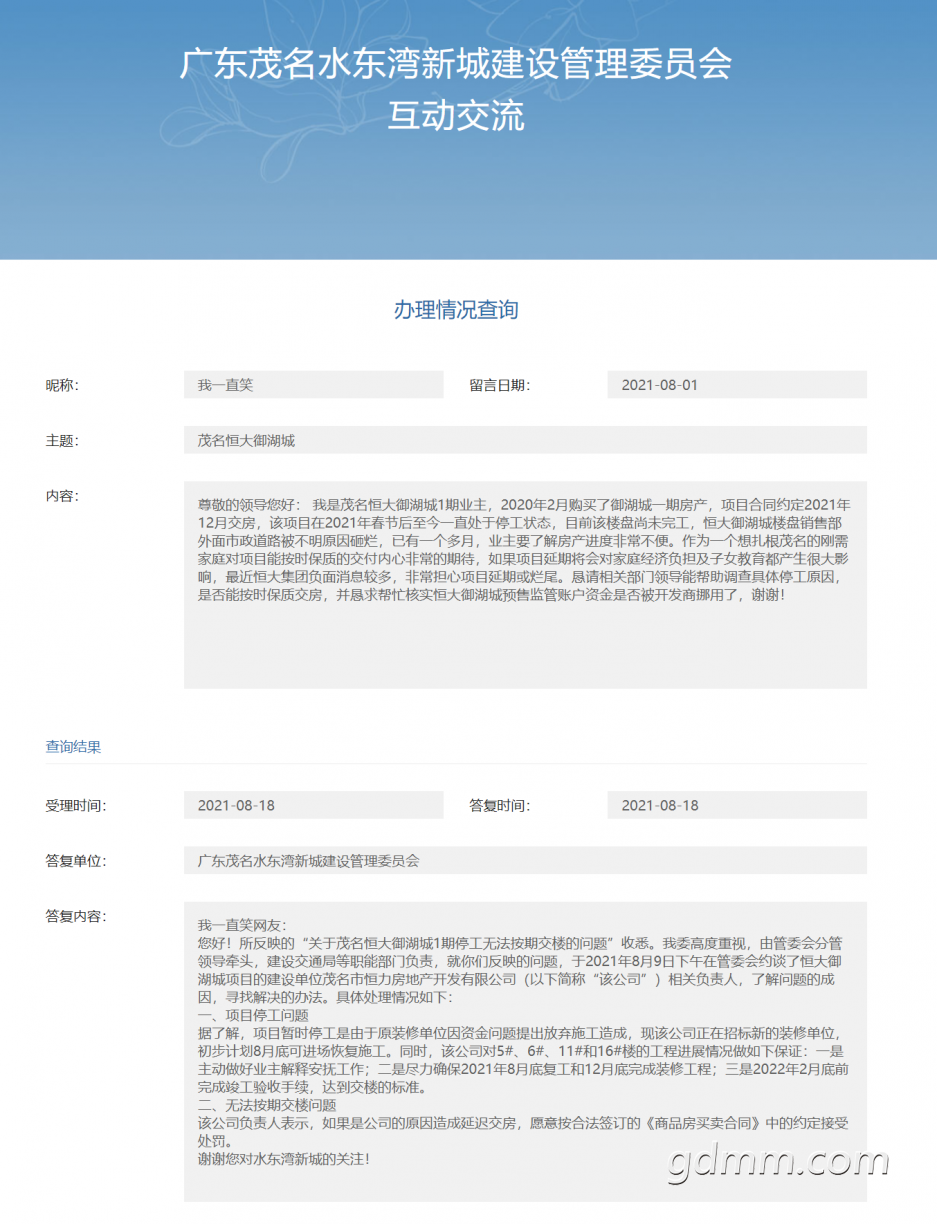This screenshot has height=1224, width=937.
Task: Click the line 二、无法按期交楼问题 in the reply
Action: coord(267,1105)
